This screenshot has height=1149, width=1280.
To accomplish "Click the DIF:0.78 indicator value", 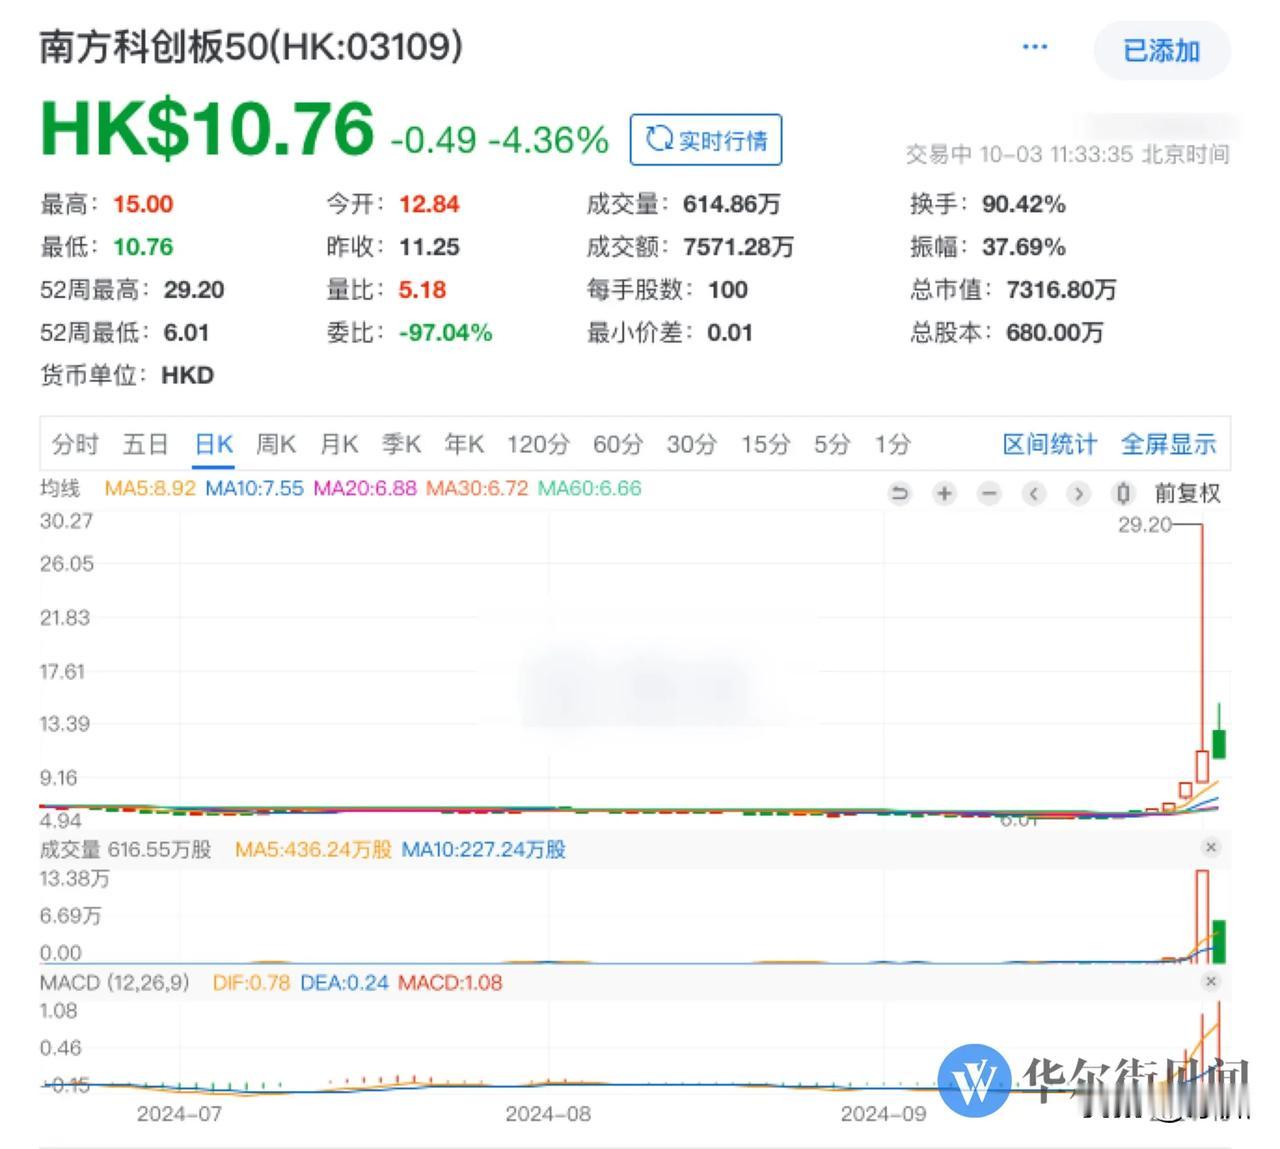I will 251,982.
